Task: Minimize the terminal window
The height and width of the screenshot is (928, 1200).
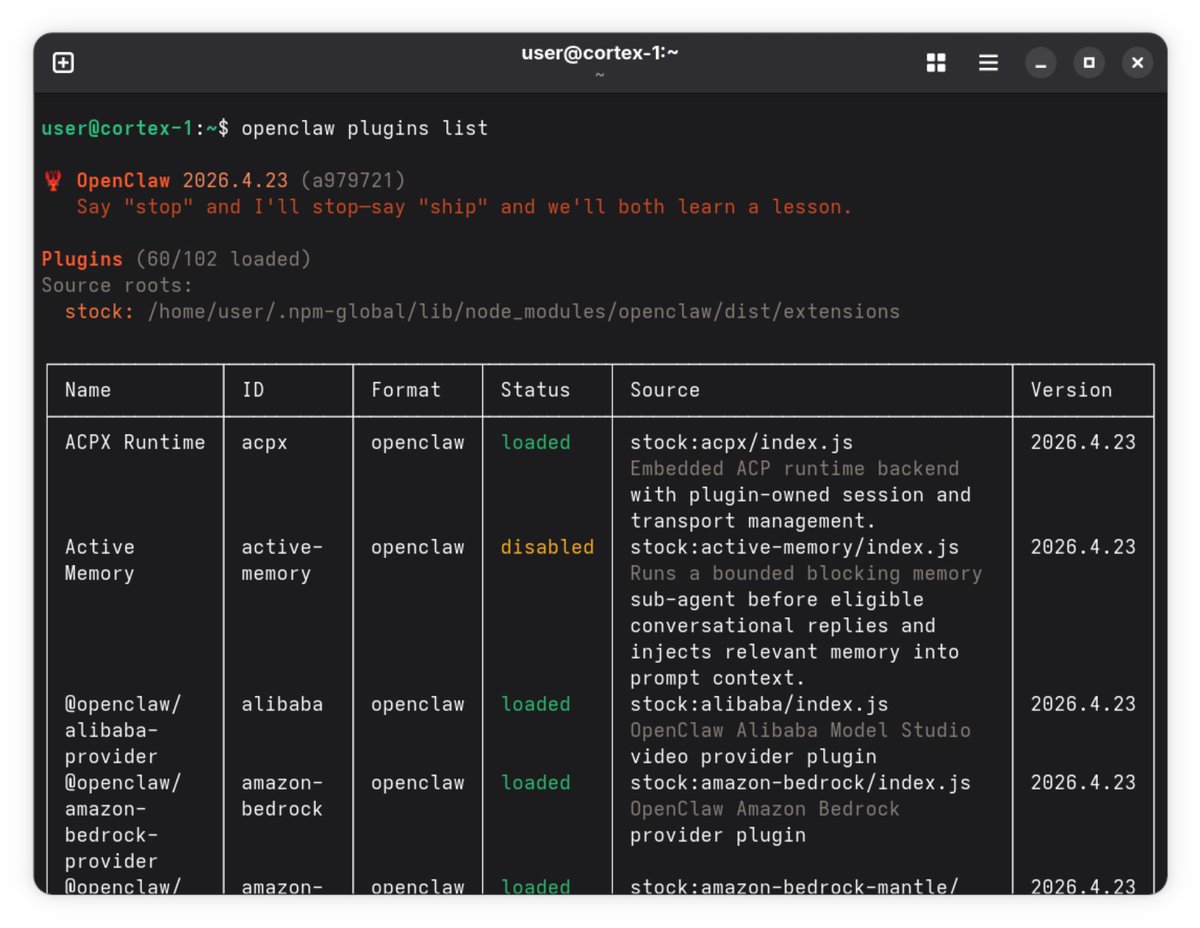Action: tap(1041, 63)
